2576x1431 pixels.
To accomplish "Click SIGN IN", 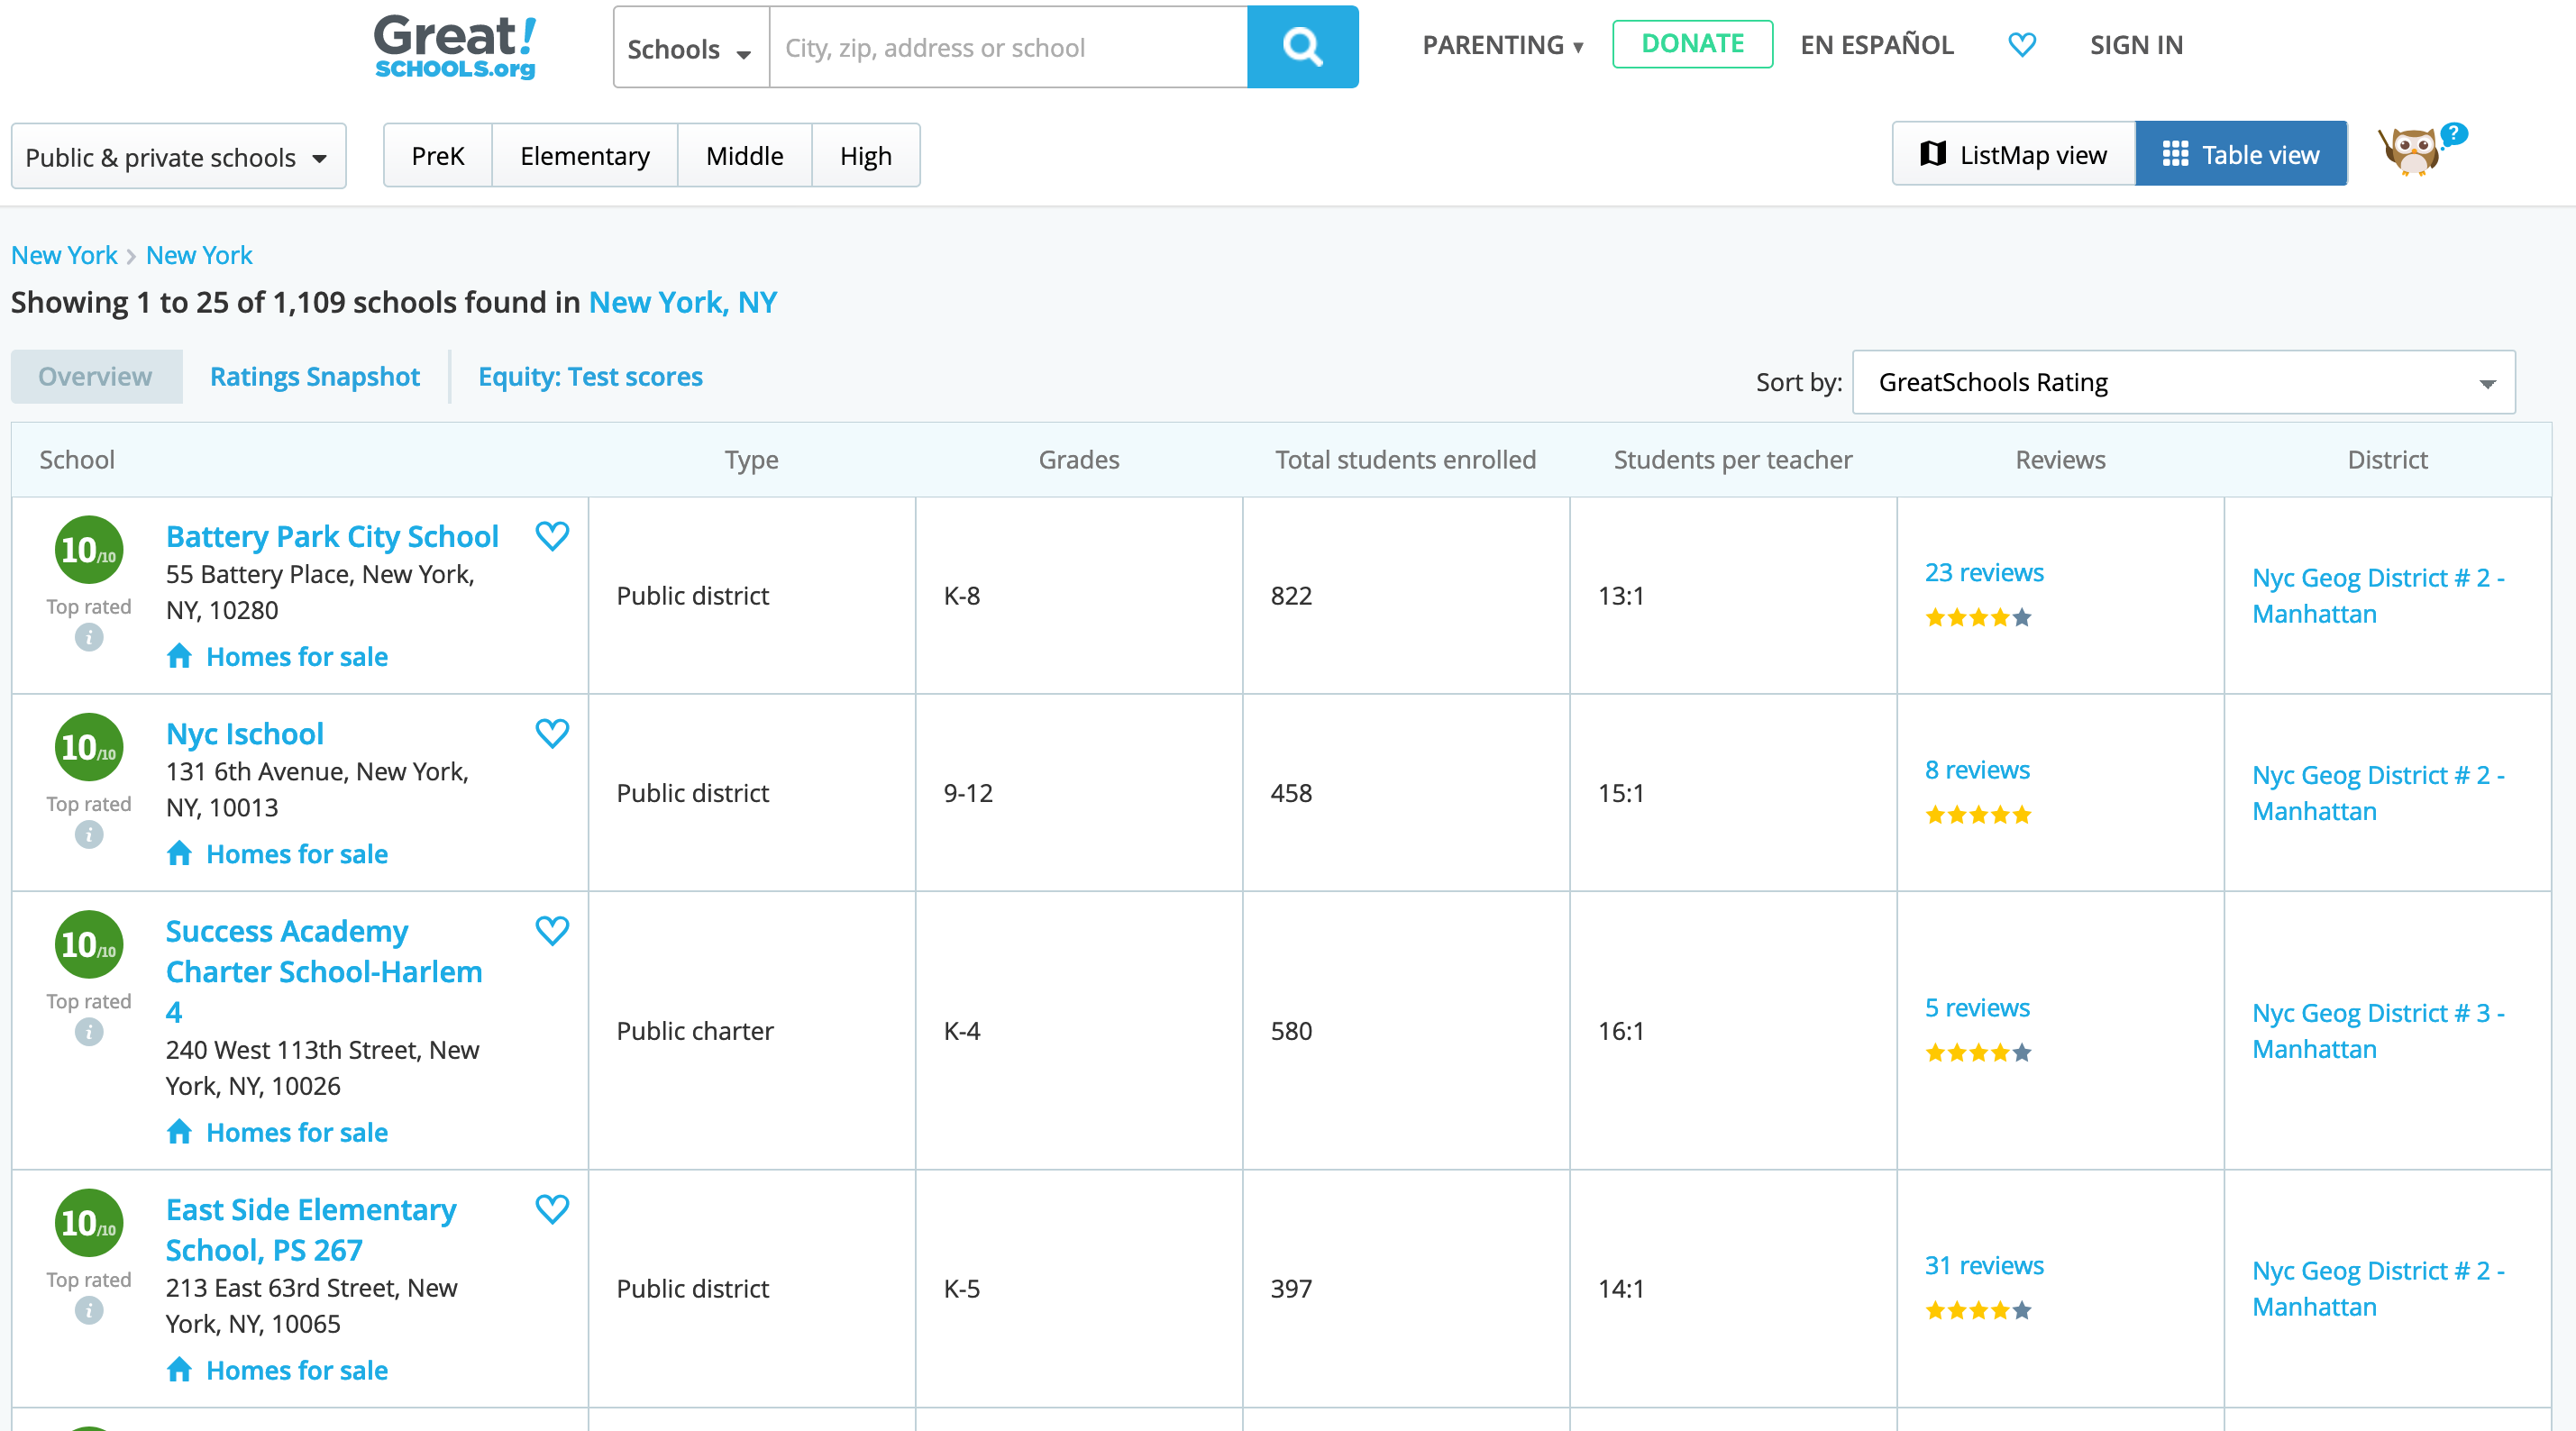I will [x=2136, y=45].
